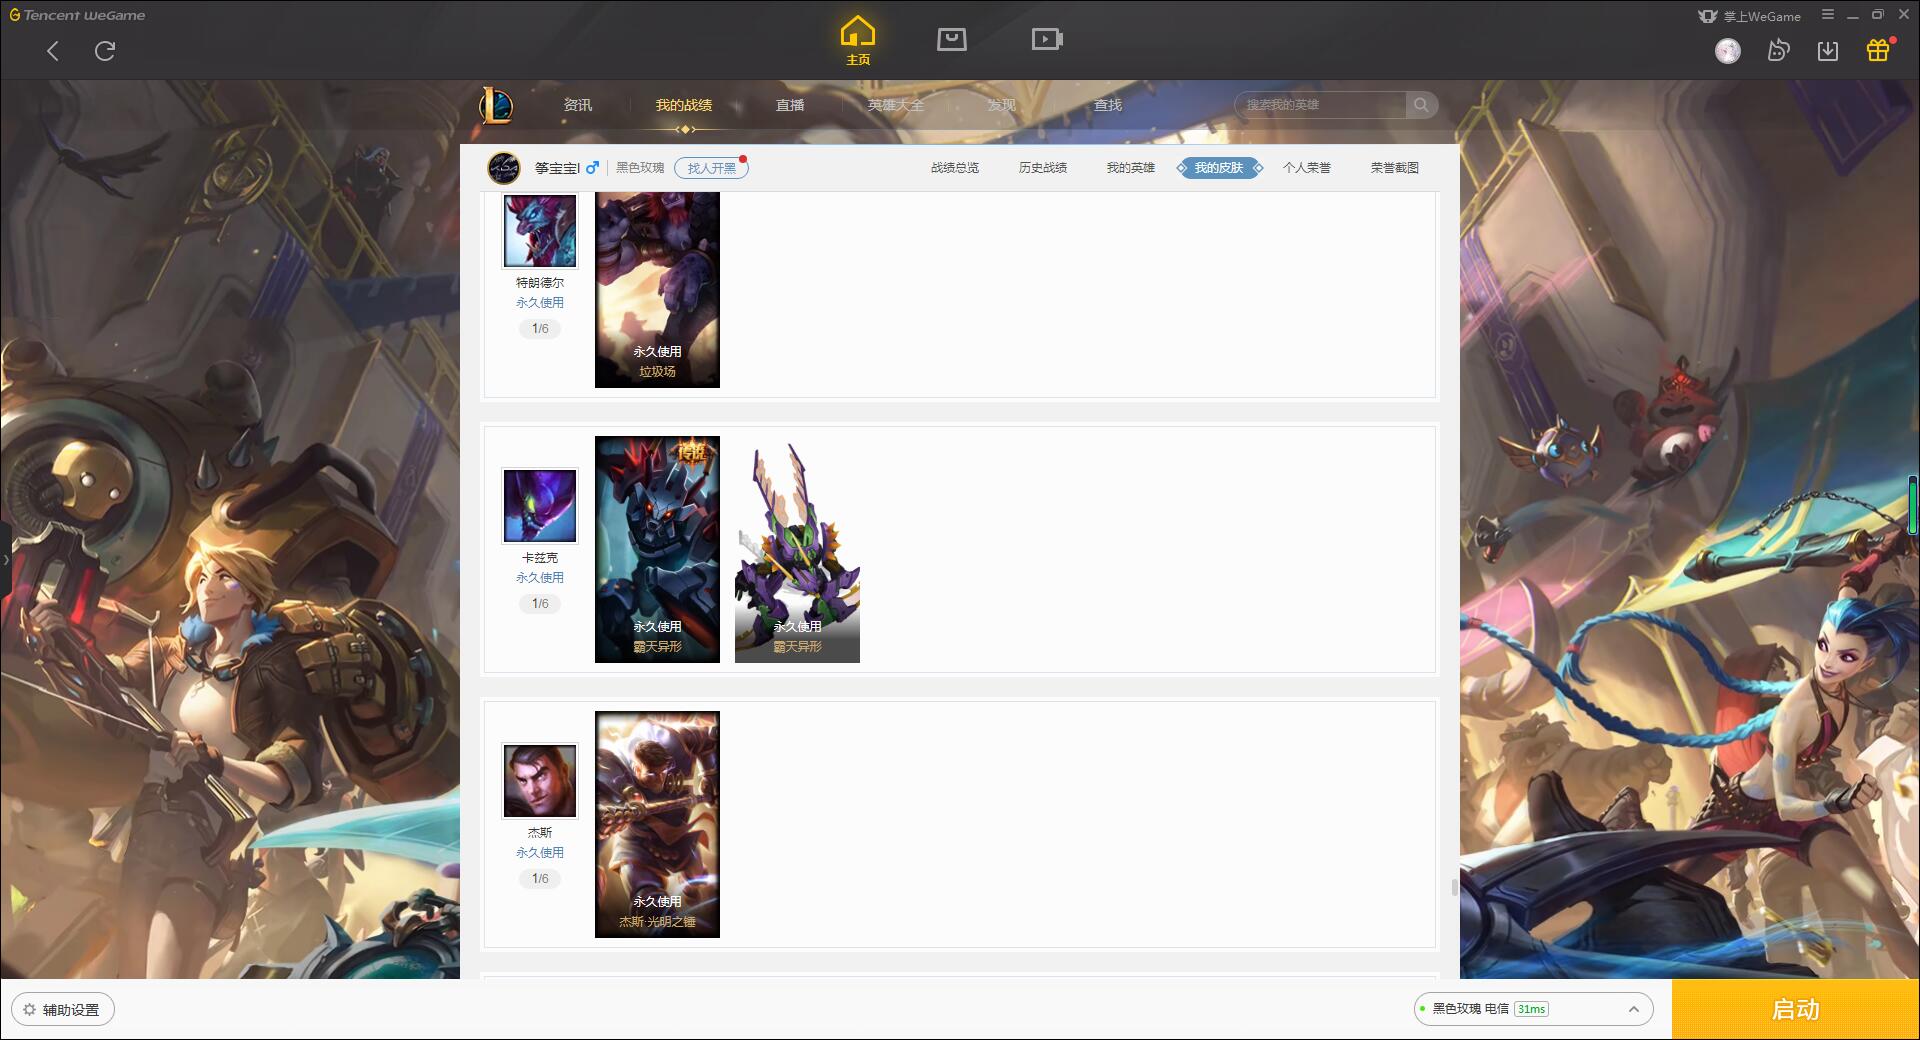Expand the server selector 黑色玫瑰 电信
Image resolution: width=1920 pixels, height=1040 pixels.
click(x=1533, y=1009)
